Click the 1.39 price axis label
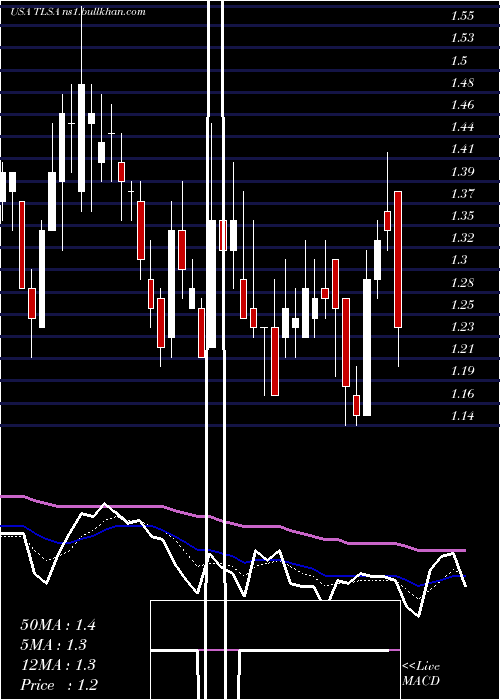The width and height of the screenshot is (500, 700). pyautogui.click(x=462, y=171)
